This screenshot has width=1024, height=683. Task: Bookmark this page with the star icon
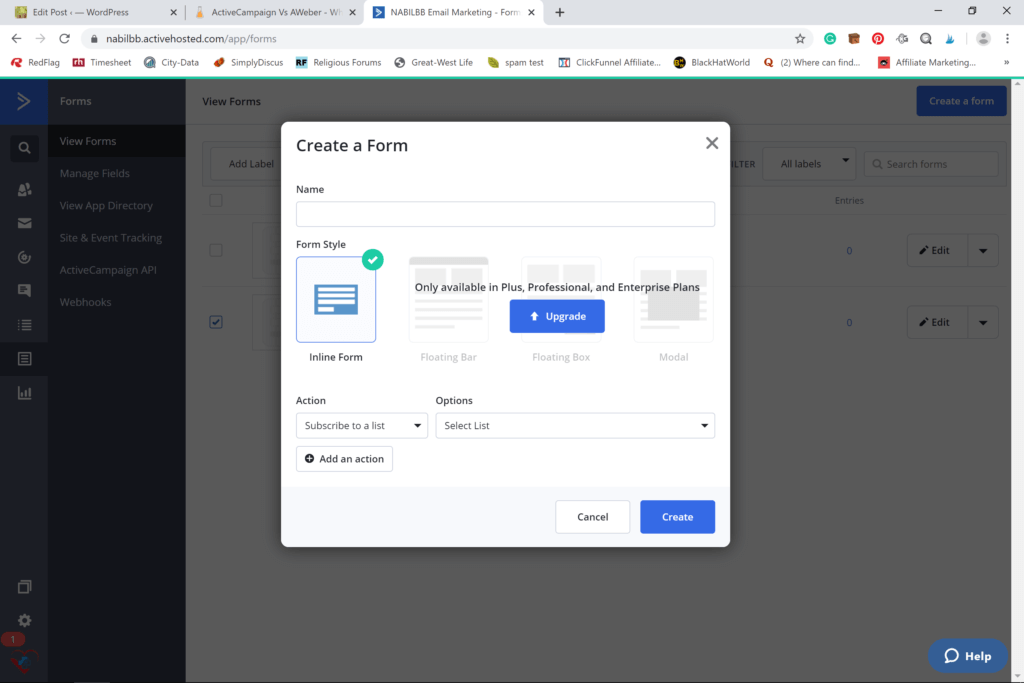point(800,39)
